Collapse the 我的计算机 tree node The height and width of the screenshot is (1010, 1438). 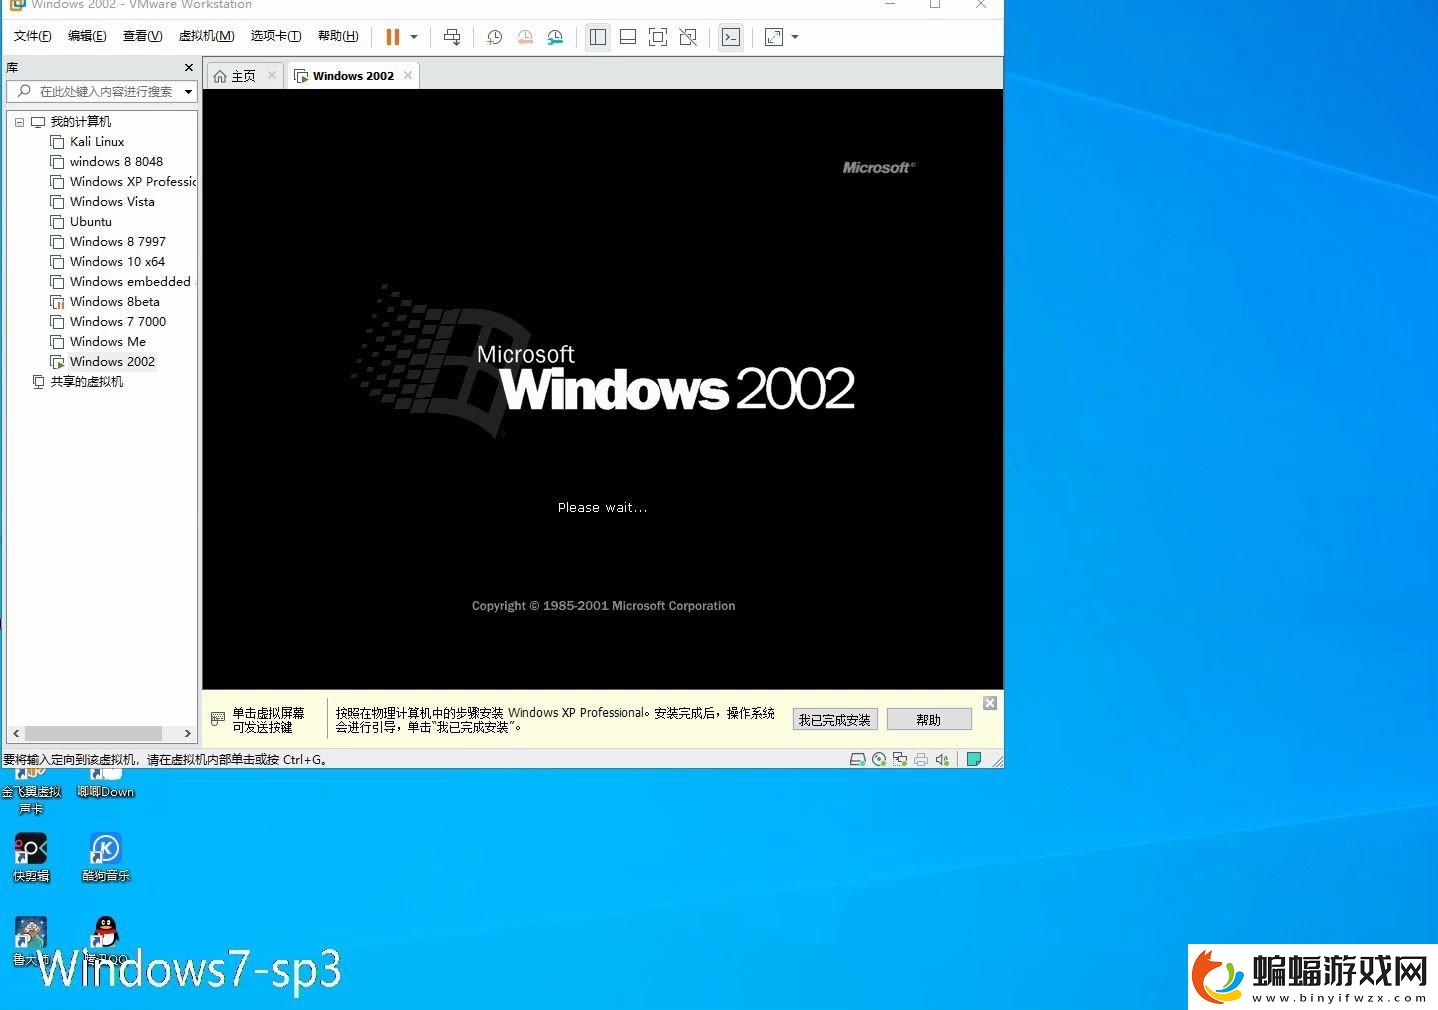[19, 122]
